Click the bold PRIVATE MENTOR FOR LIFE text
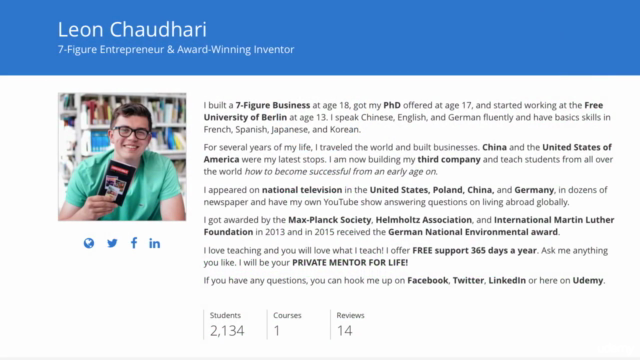The height and width of the screenshot is (360, 640). (x=350, y=262)
